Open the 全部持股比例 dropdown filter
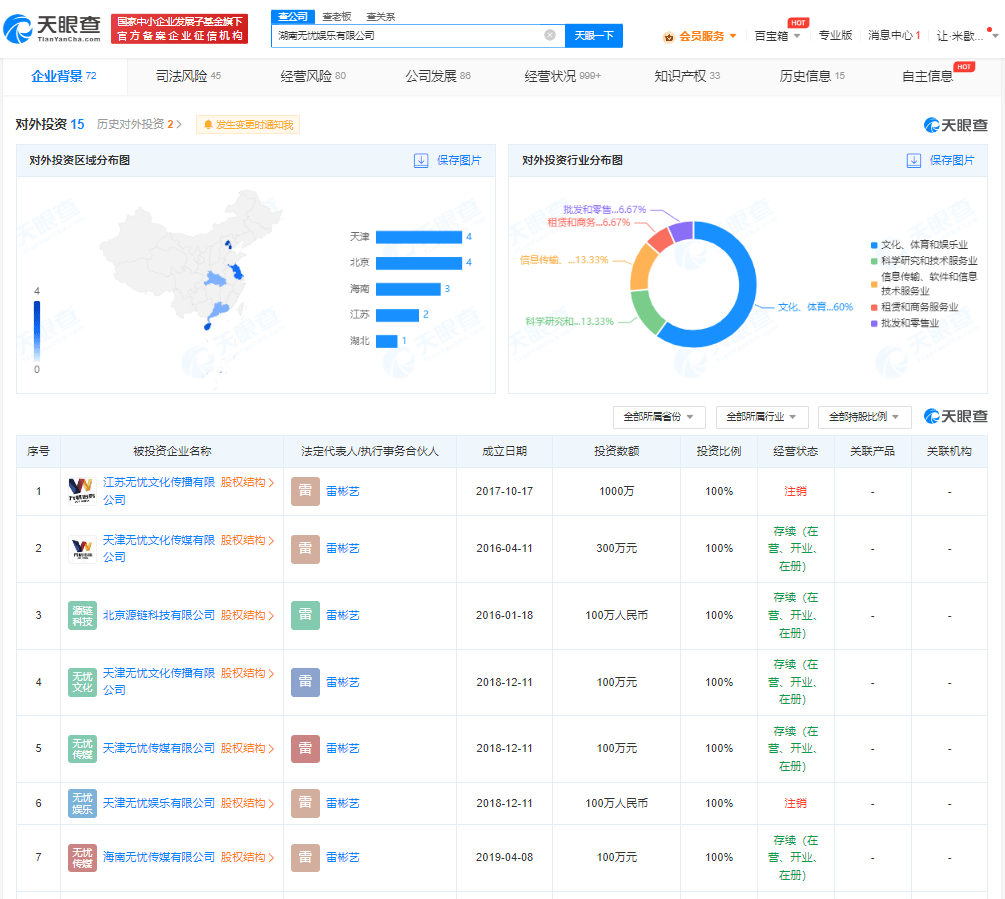 pos(864,416)
